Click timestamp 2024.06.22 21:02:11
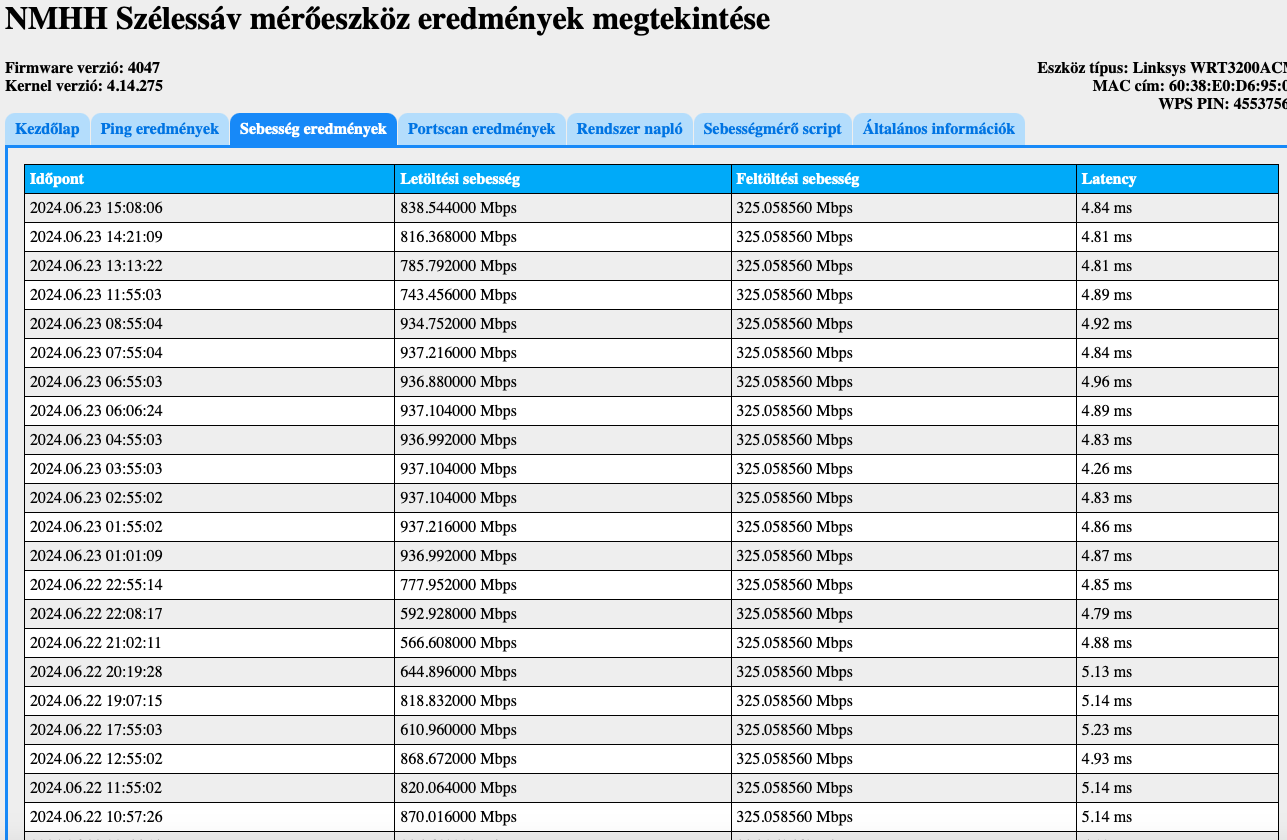1287x840 pixels. (96, 643)
